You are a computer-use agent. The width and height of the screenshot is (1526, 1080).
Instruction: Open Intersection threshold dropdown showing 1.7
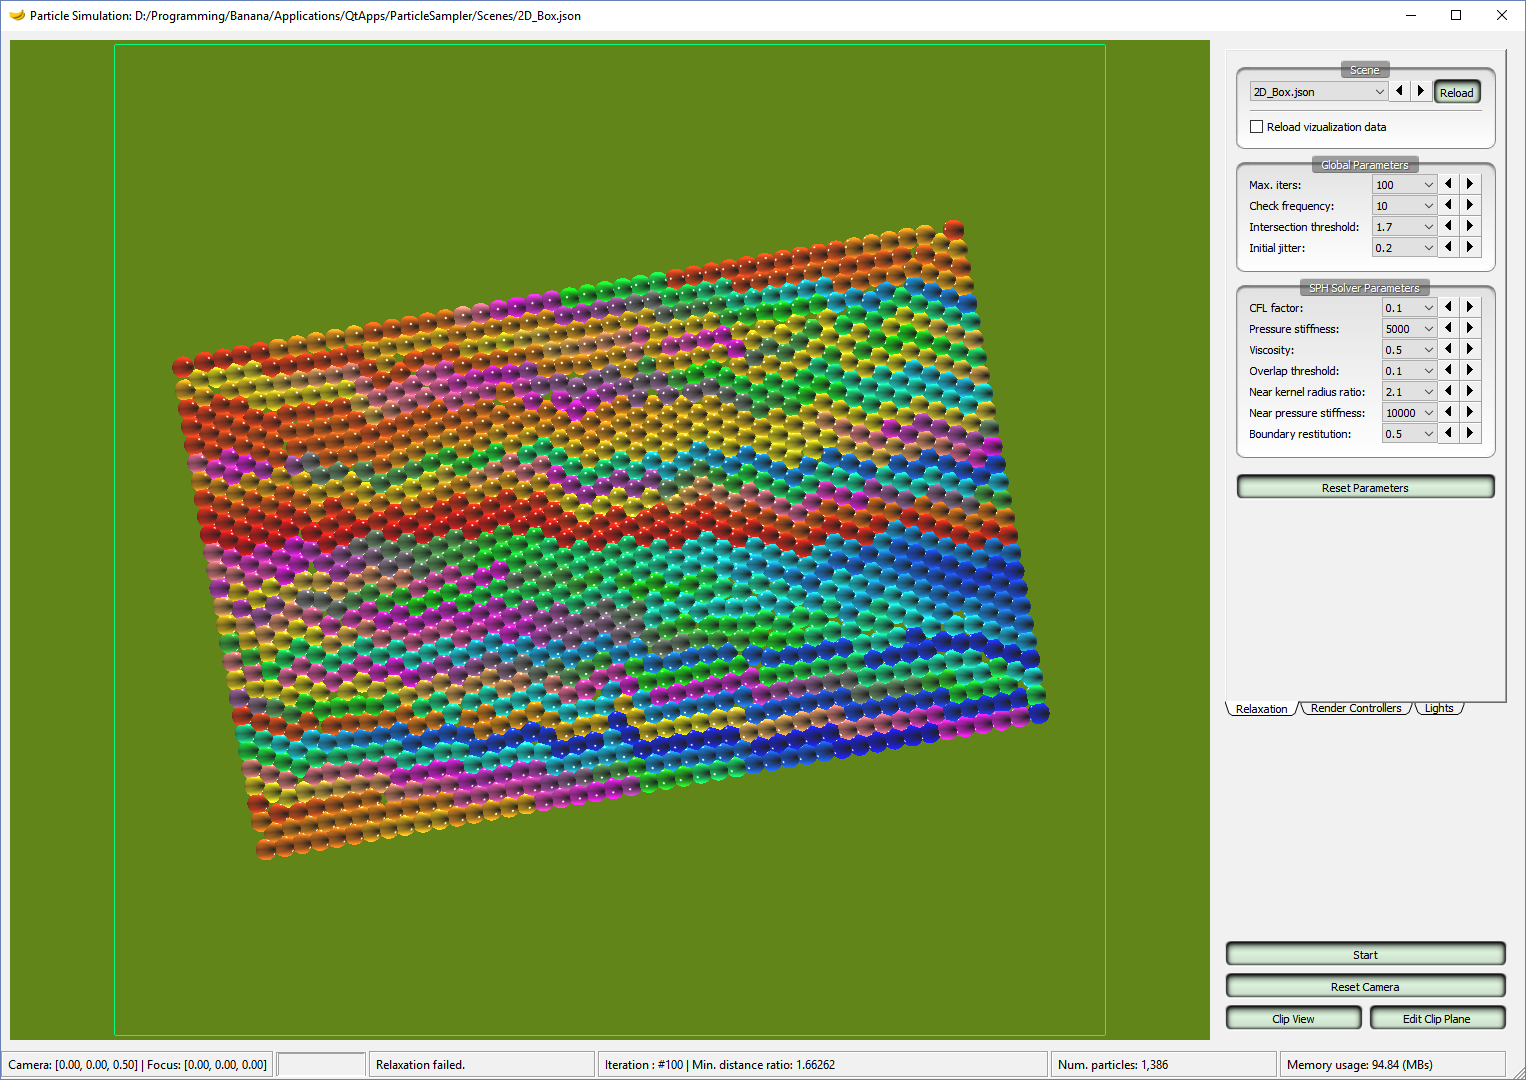coord(1404,227)
